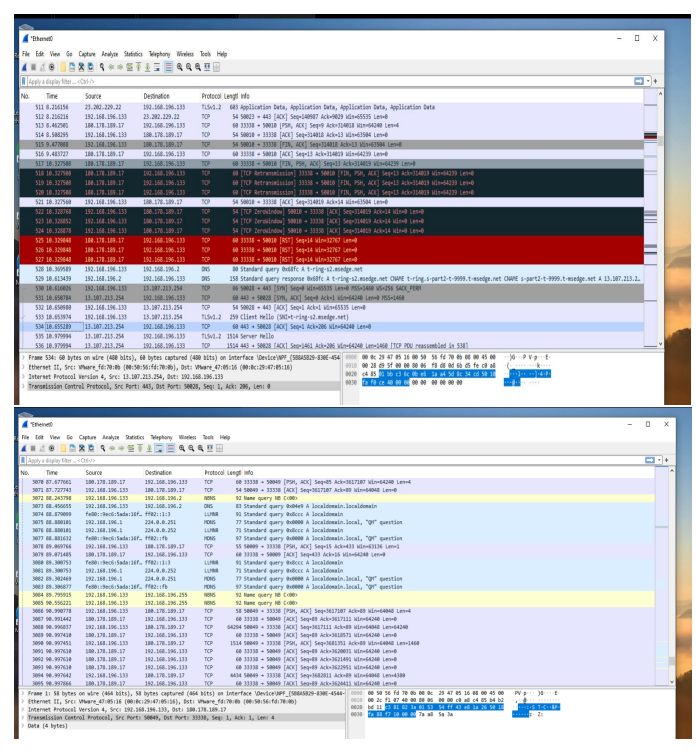The image size is (696, 752).
Task: Expand Ethernet II row in top window
Action: (23, 367)
